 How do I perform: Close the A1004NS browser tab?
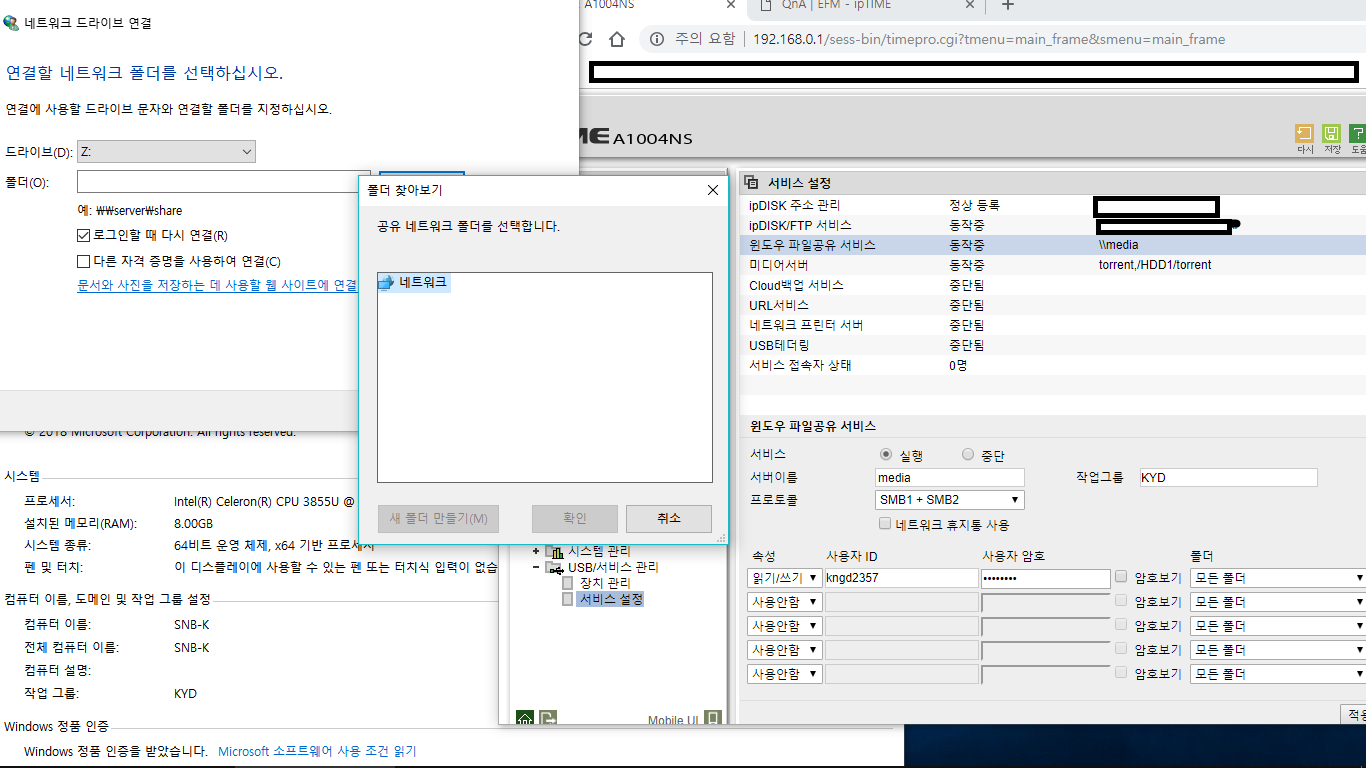click(729, 5)
